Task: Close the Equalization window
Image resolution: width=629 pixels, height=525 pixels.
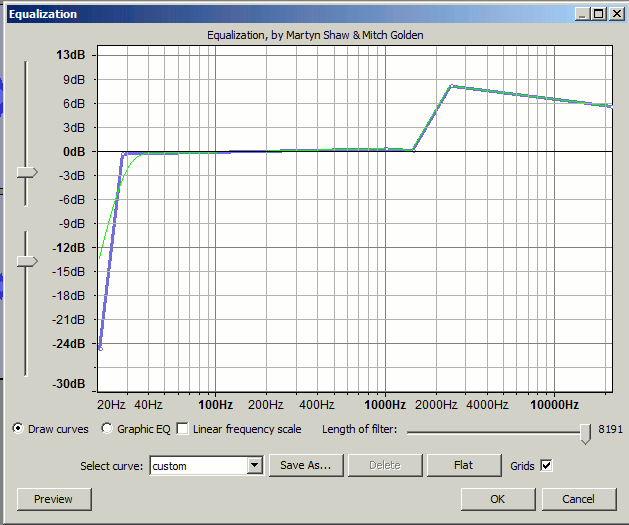Action: (x=616, y=14)
